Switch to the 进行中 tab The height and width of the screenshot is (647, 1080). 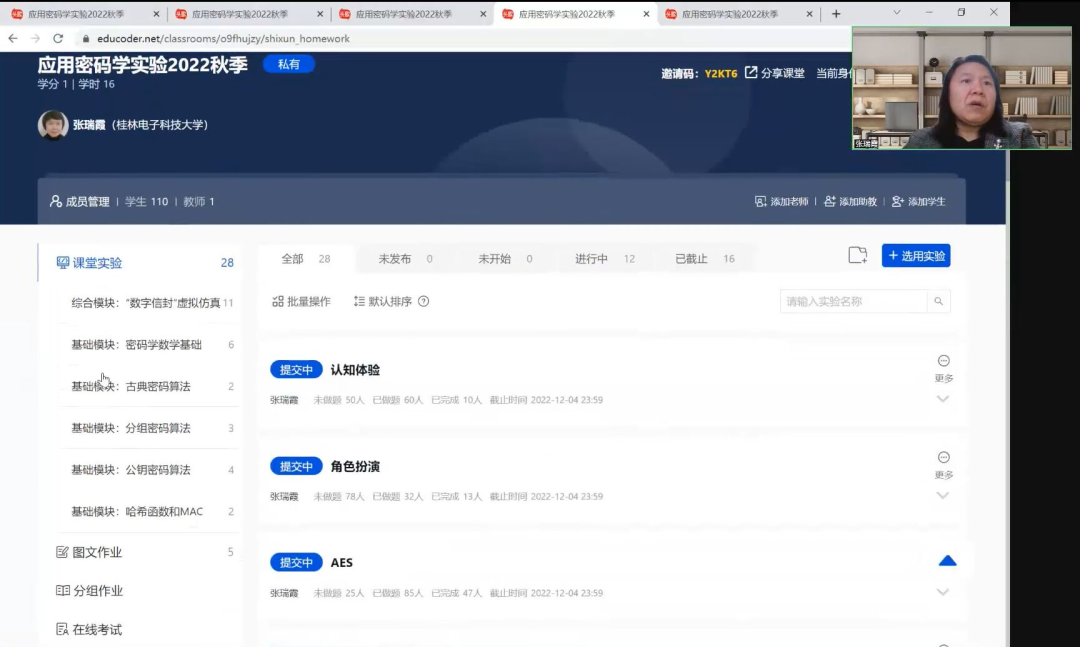591,259
